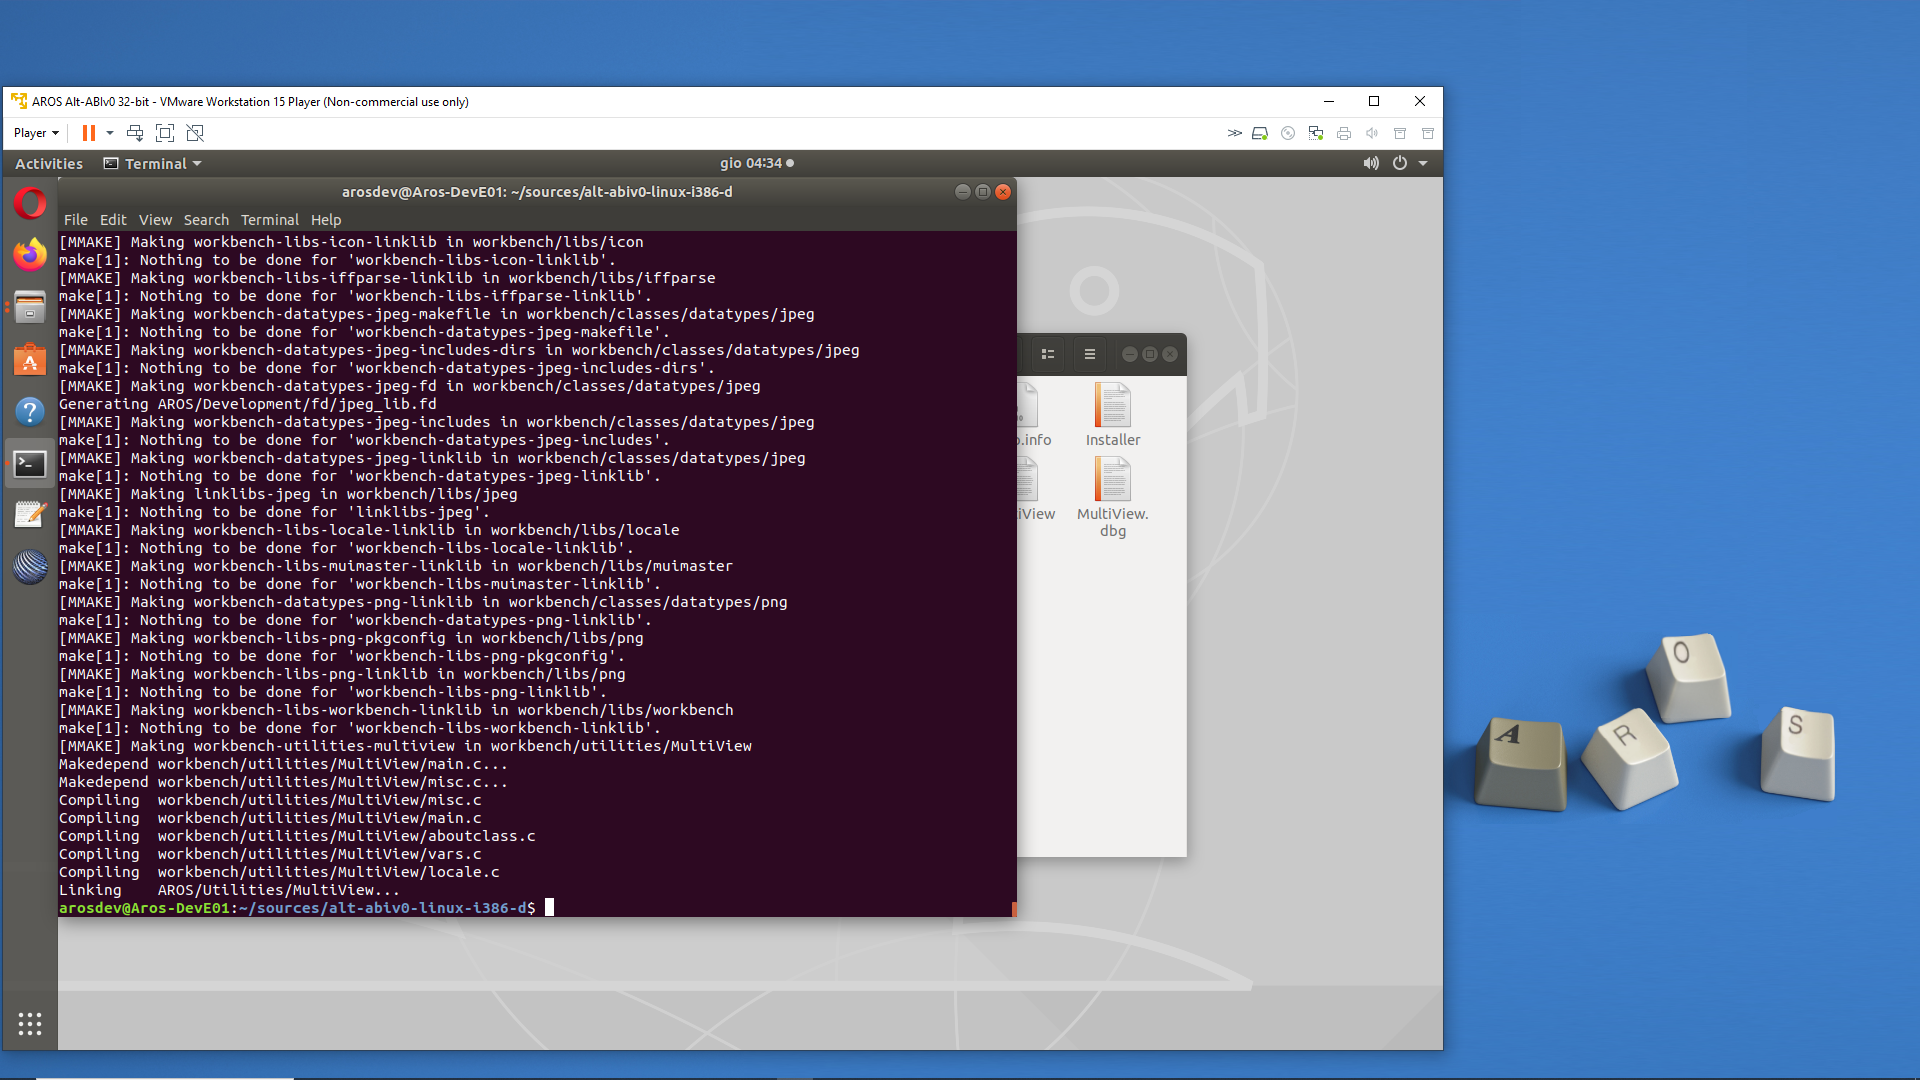This screenshot has width=1920, height=1080.
Task: Click the 'Linking AROS/Utilities/MultiView...' line
Action: coord(229,890)
